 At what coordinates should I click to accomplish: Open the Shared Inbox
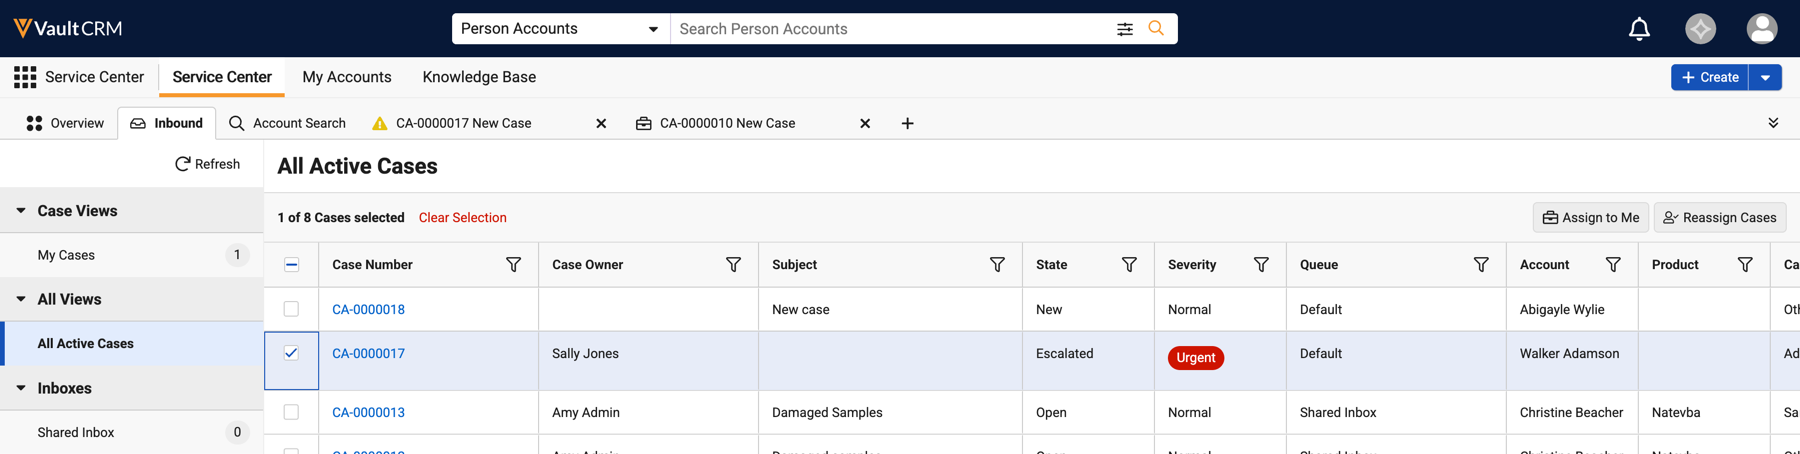(132, 432)
